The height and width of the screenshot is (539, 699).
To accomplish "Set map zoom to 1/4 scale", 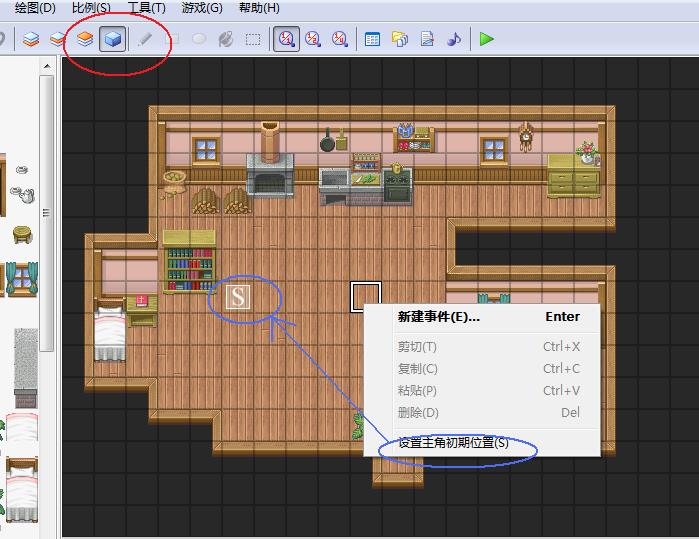I will coord(340,39).
